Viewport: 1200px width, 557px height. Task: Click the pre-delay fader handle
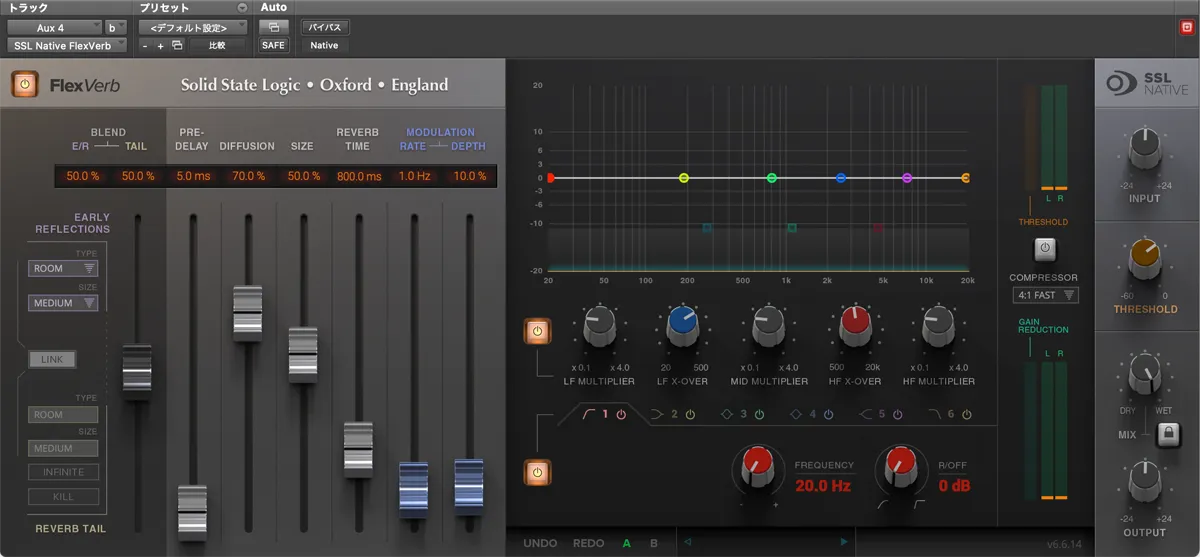192,511
